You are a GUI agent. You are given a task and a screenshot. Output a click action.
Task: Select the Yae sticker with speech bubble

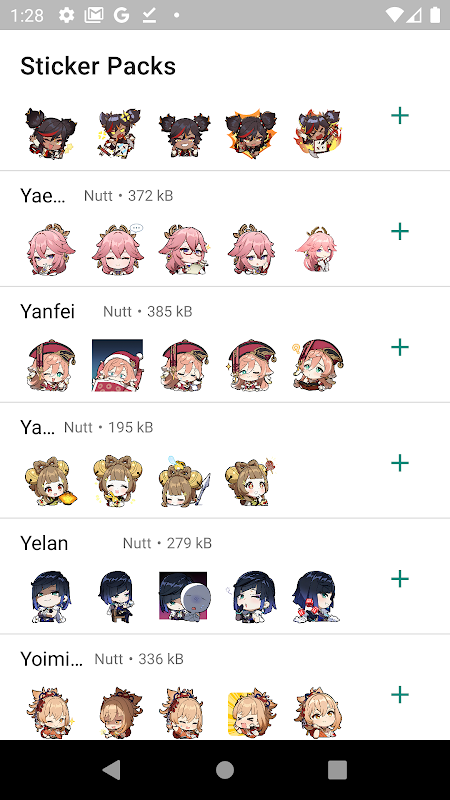coord(117,249)
